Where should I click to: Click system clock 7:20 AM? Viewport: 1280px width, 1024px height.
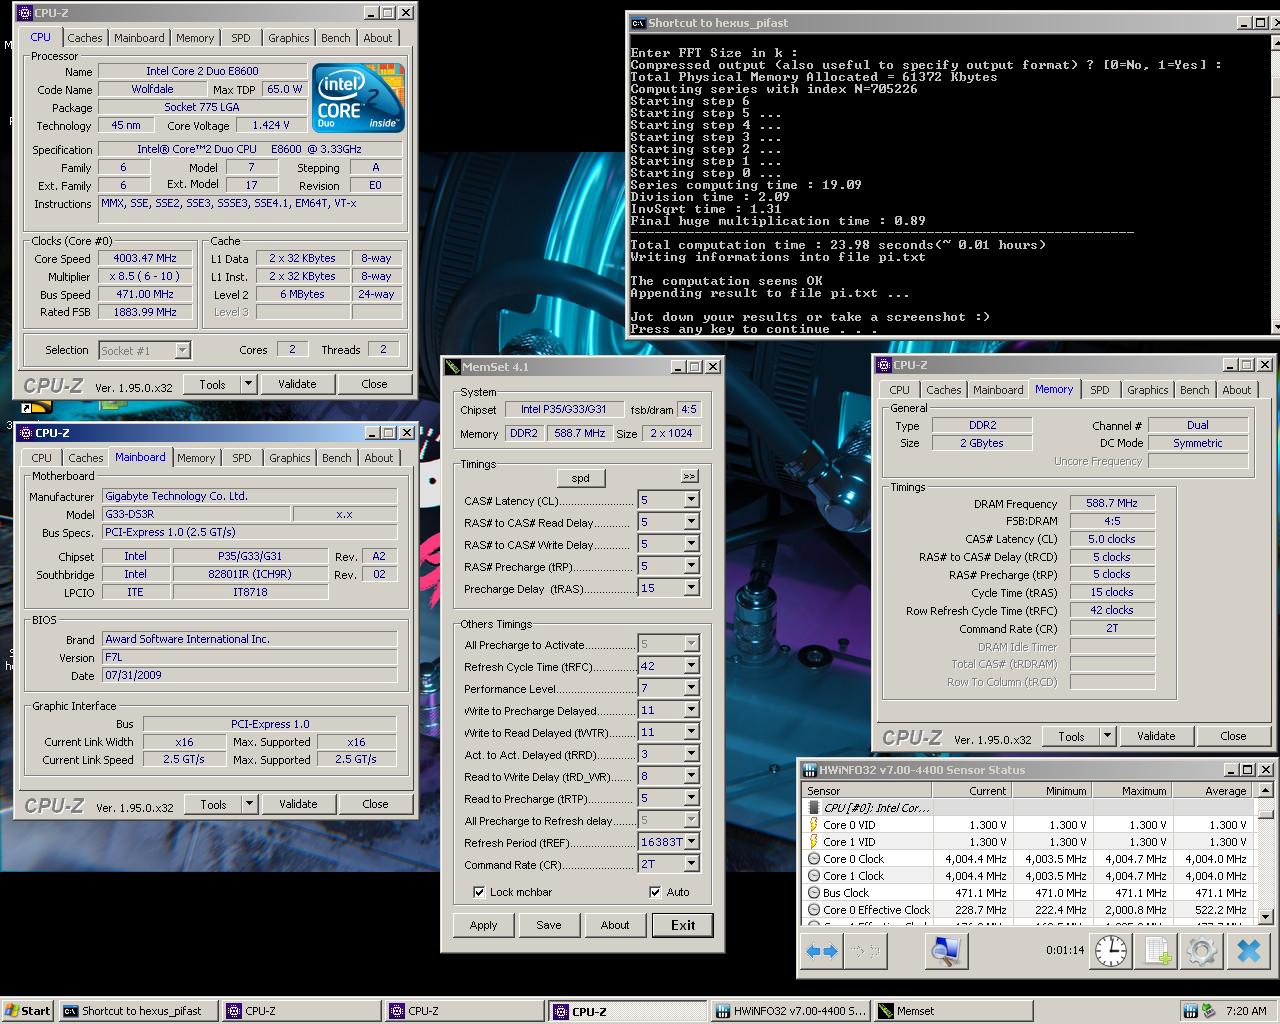coord(1246,1011)
